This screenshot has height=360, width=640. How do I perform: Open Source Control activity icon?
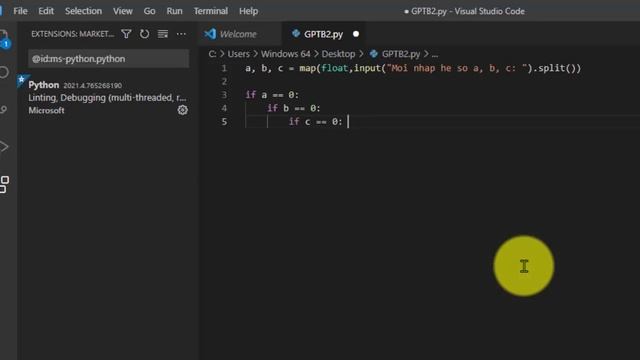coord(4,109)
